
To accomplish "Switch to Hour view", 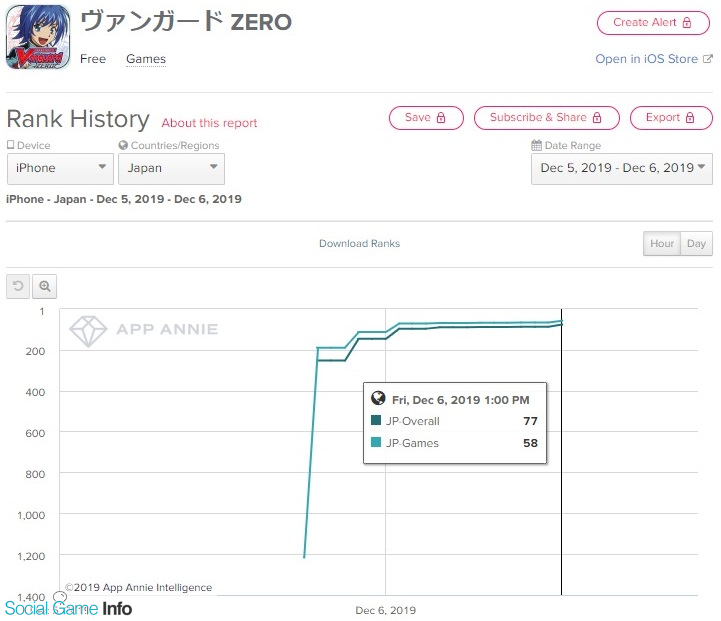I will coord(662,244).
